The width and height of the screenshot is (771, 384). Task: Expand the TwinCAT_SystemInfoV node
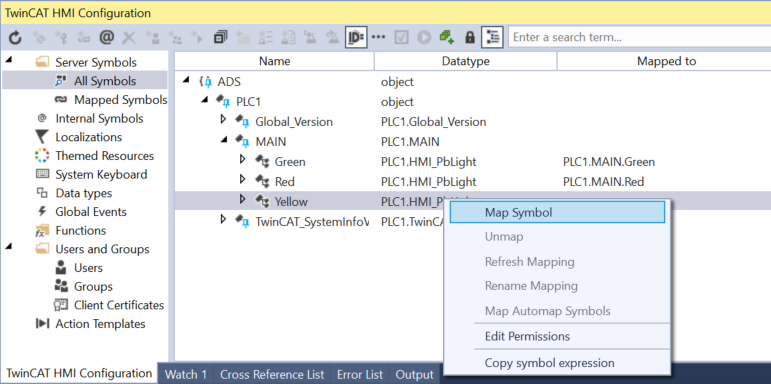[x=223, y=219]
